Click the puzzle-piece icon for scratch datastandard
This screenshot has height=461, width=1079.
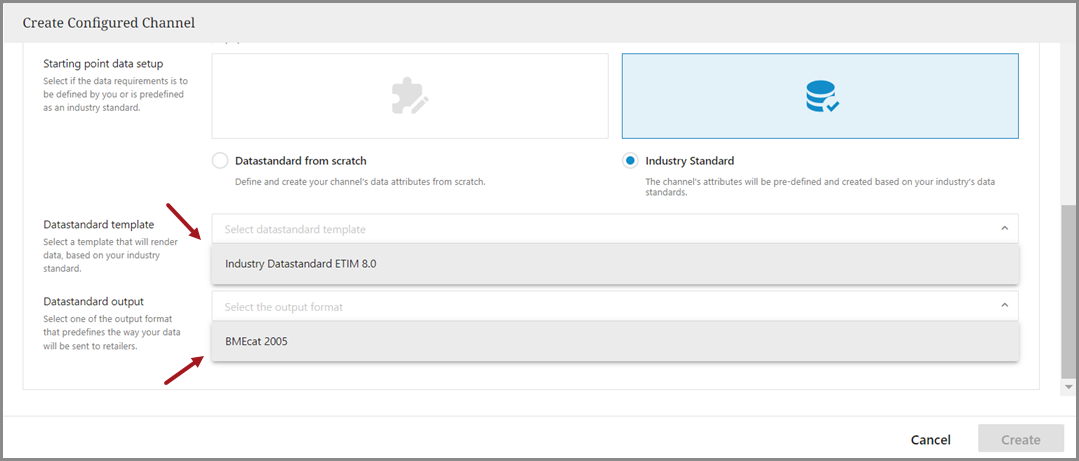click(410, 95)
